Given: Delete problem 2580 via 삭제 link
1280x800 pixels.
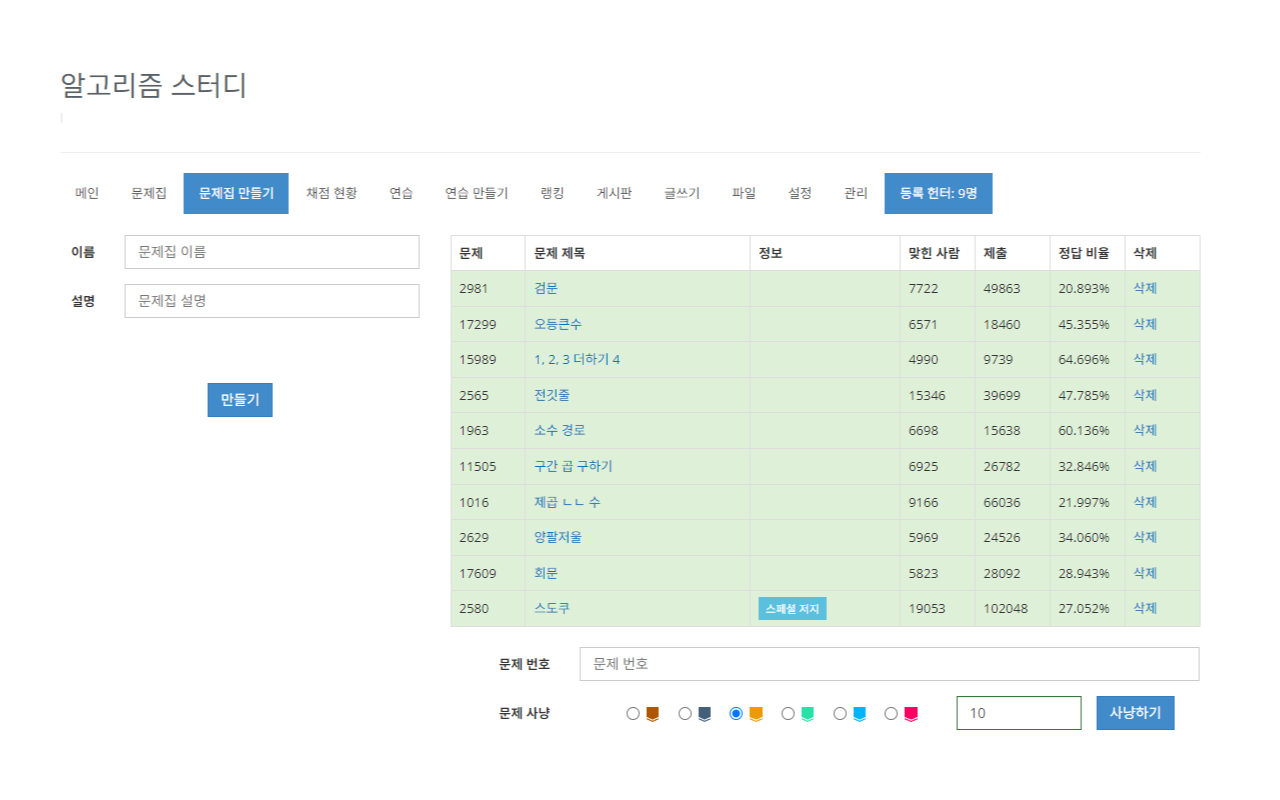Looking at the screenshot, I should 1145,608.
